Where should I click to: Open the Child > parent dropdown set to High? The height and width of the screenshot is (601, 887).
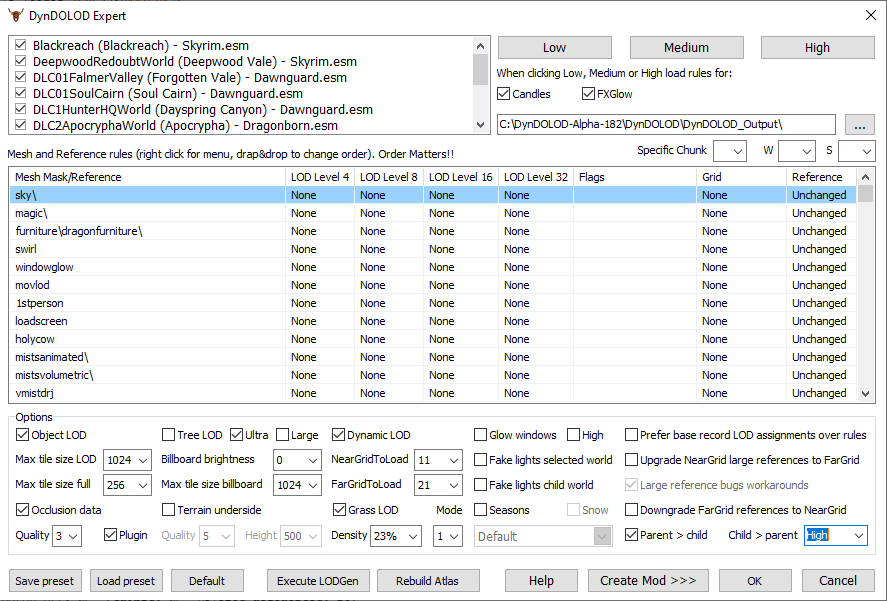(x=835, y=536)
